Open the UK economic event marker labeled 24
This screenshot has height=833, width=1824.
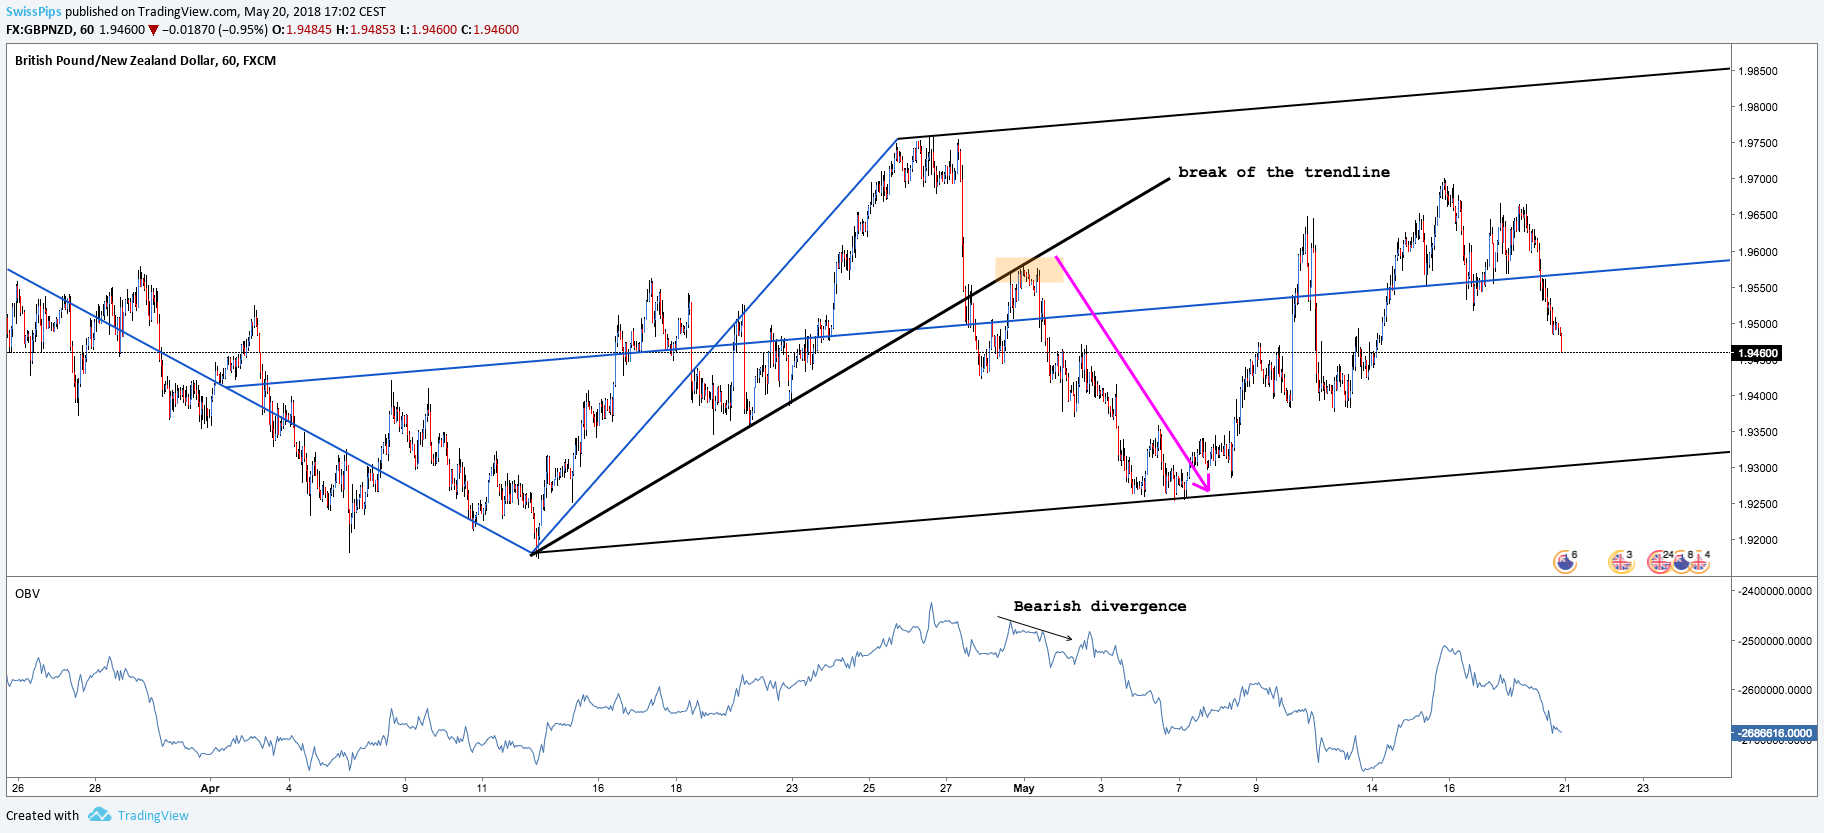click(1660, 562)
